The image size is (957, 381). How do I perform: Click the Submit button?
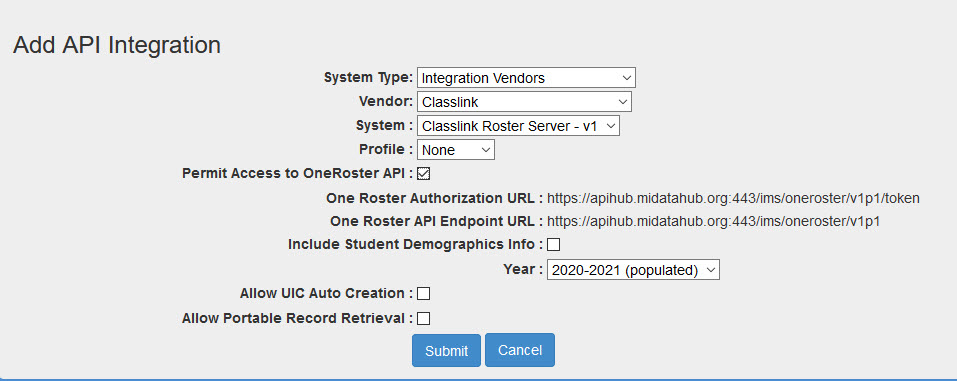click(446, 350)
